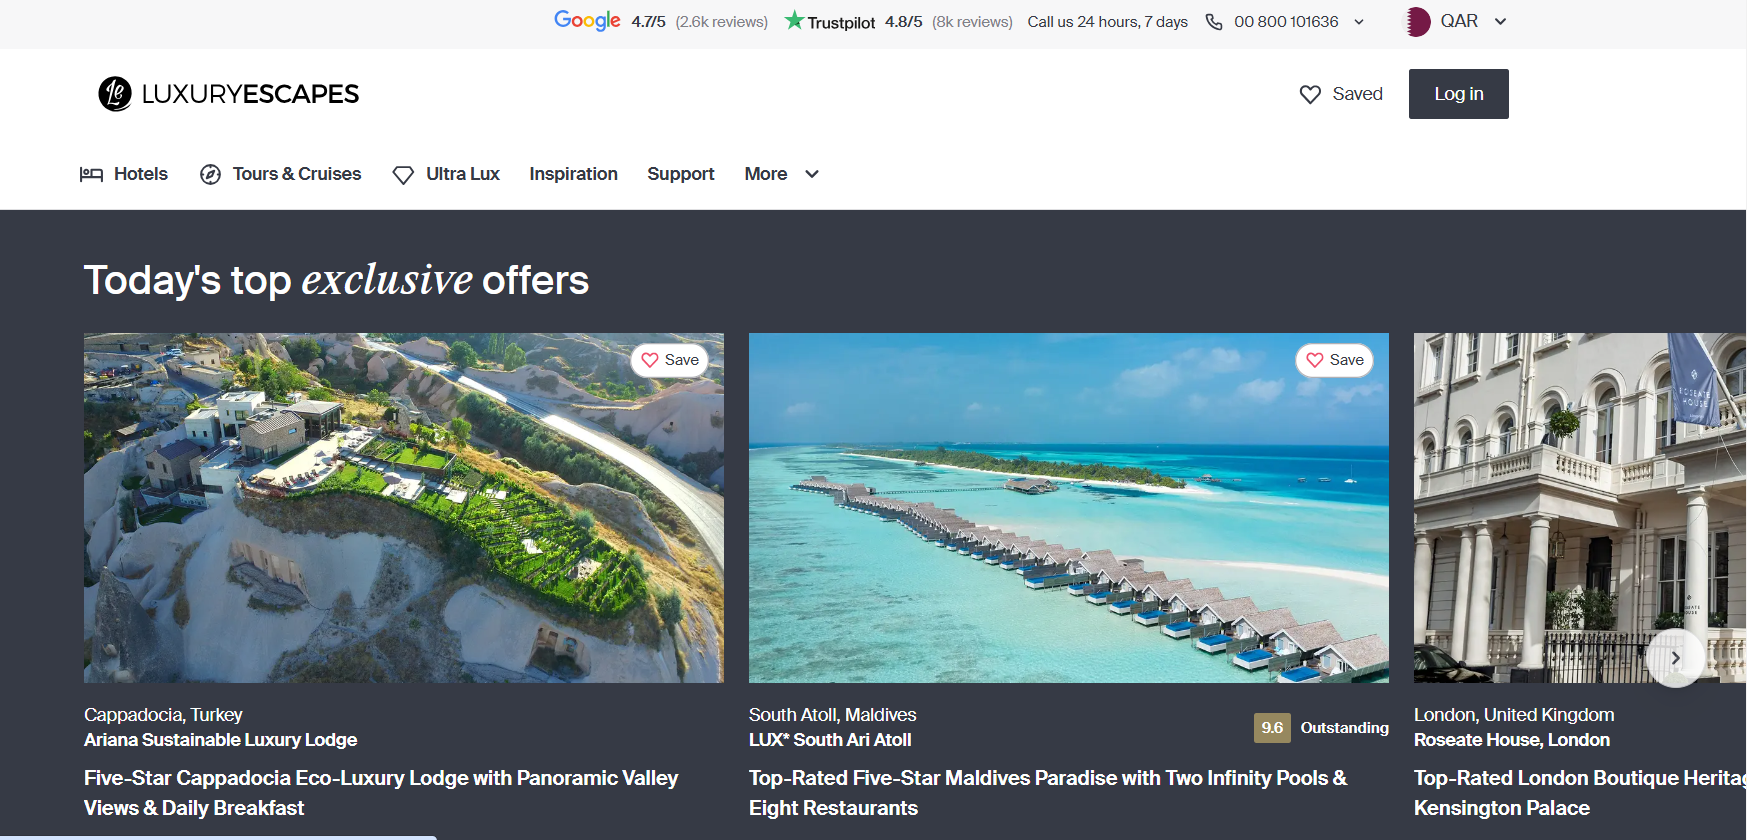Click the 'Outstanding' rating label
The width and height of the screenshot is (1747, 840).
click(1345, 728)
